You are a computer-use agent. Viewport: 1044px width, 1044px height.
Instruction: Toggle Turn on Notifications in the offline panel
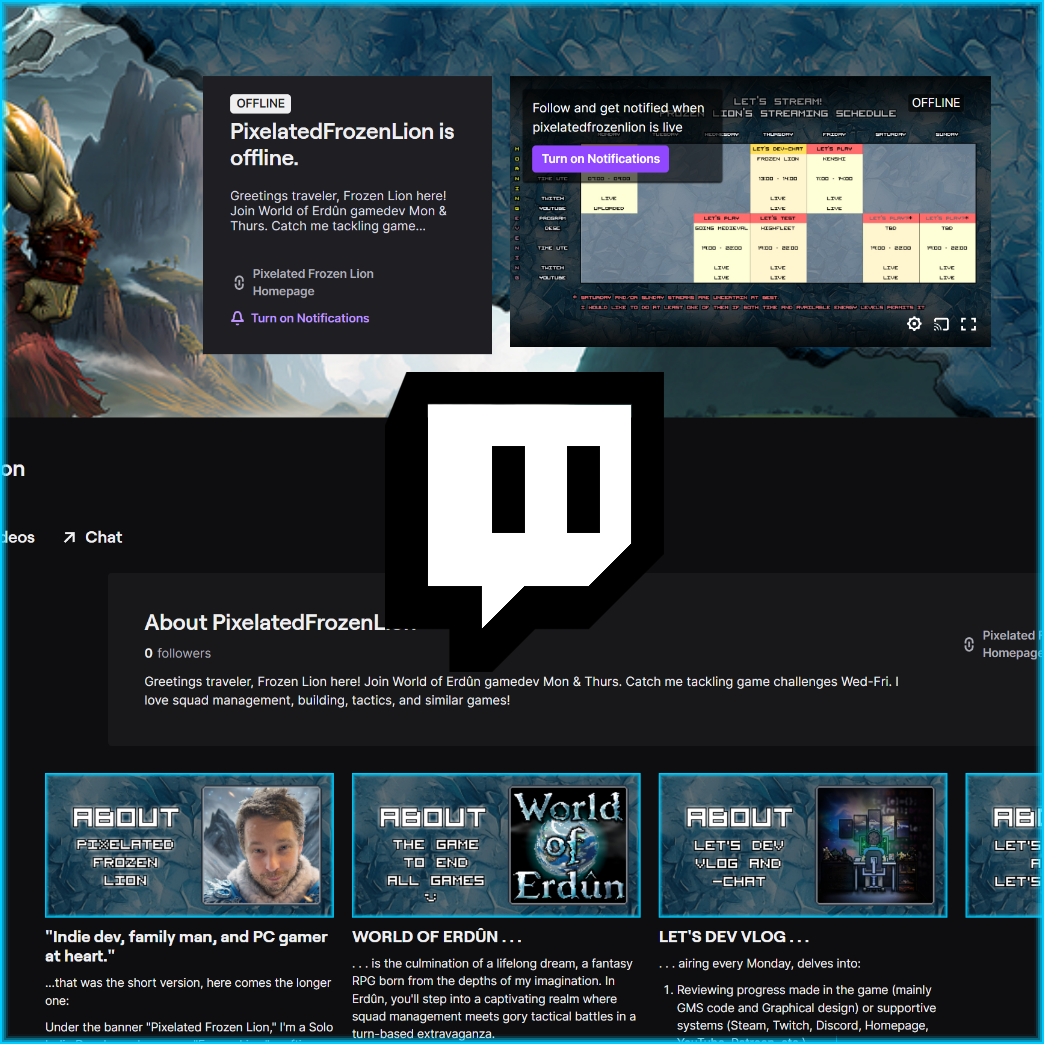(310, 318)
